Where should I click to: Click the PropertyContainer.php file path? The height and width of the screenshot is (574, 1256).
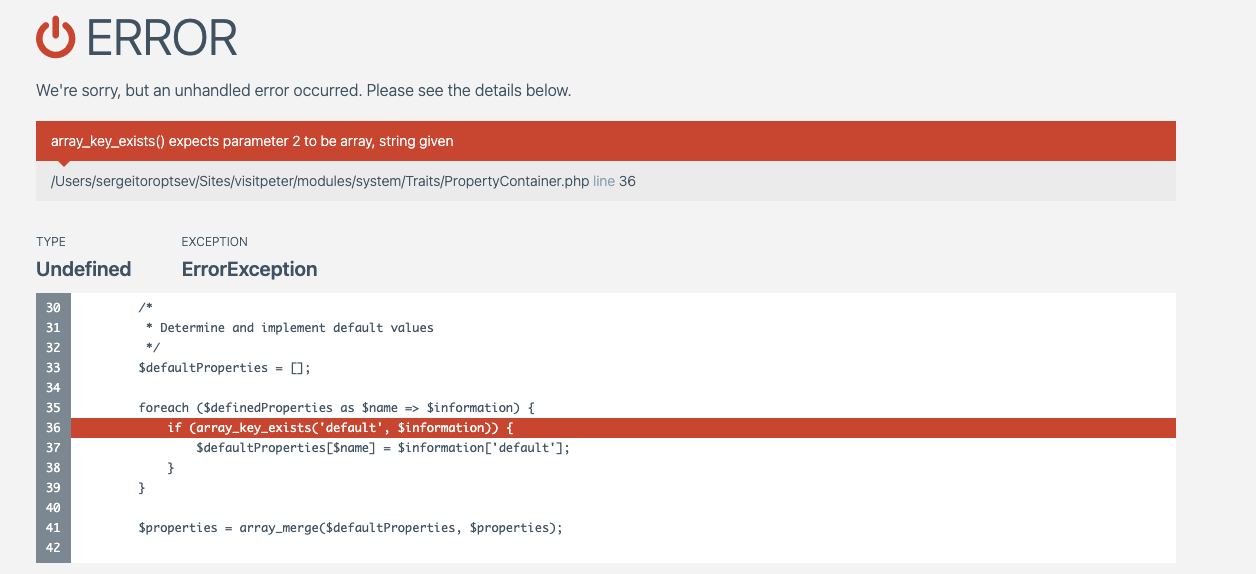coord(320,181)
